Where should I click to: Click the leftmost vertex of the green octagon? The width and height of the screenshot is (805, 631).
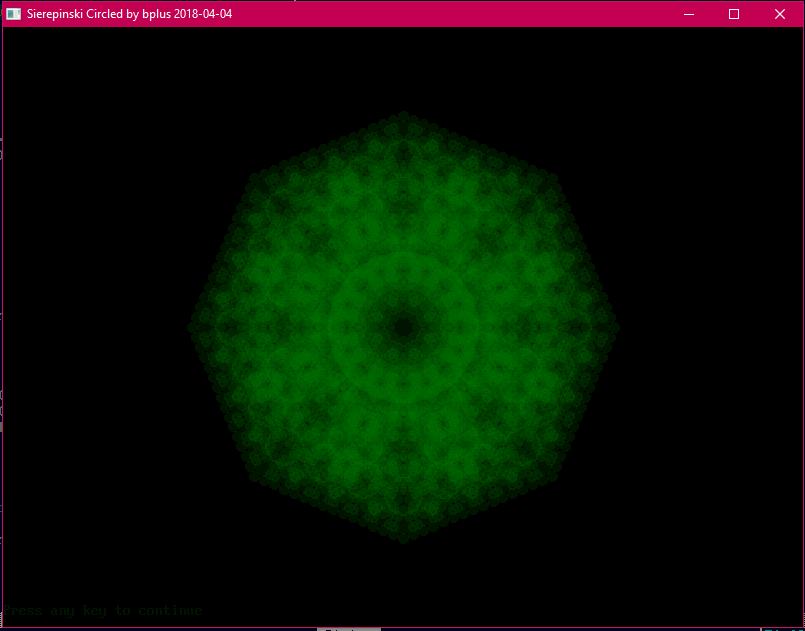click(192, 326)
